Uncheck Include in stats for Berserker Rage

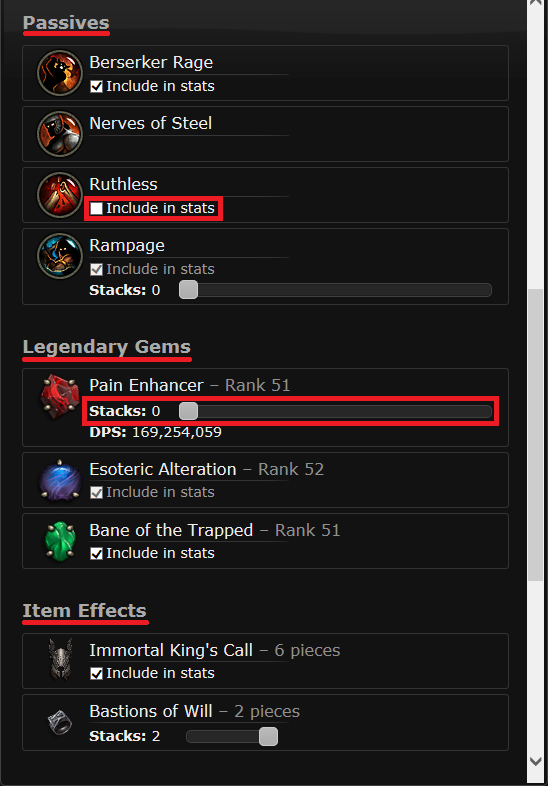[96, 87]
